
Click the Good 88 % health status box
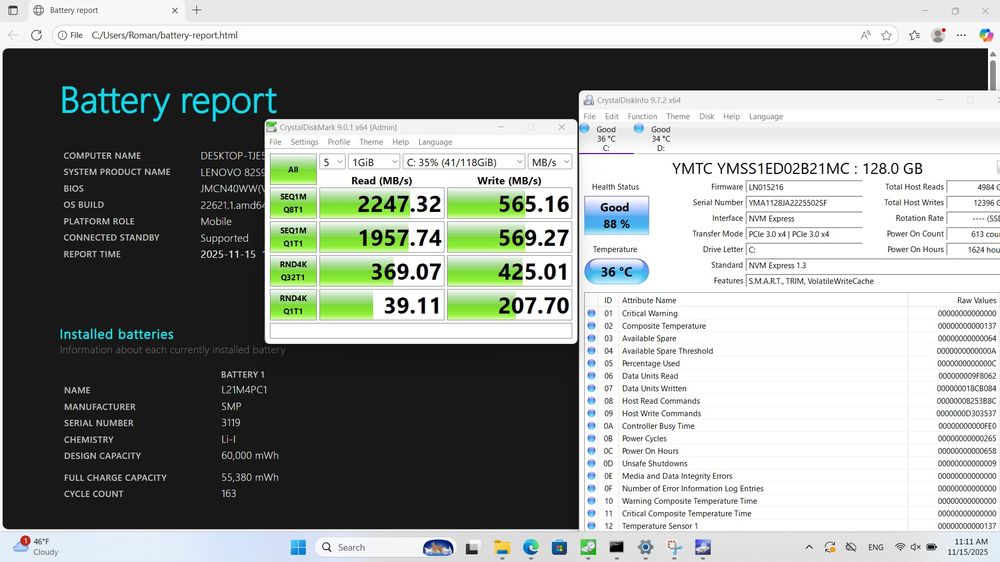click(616, 215)
